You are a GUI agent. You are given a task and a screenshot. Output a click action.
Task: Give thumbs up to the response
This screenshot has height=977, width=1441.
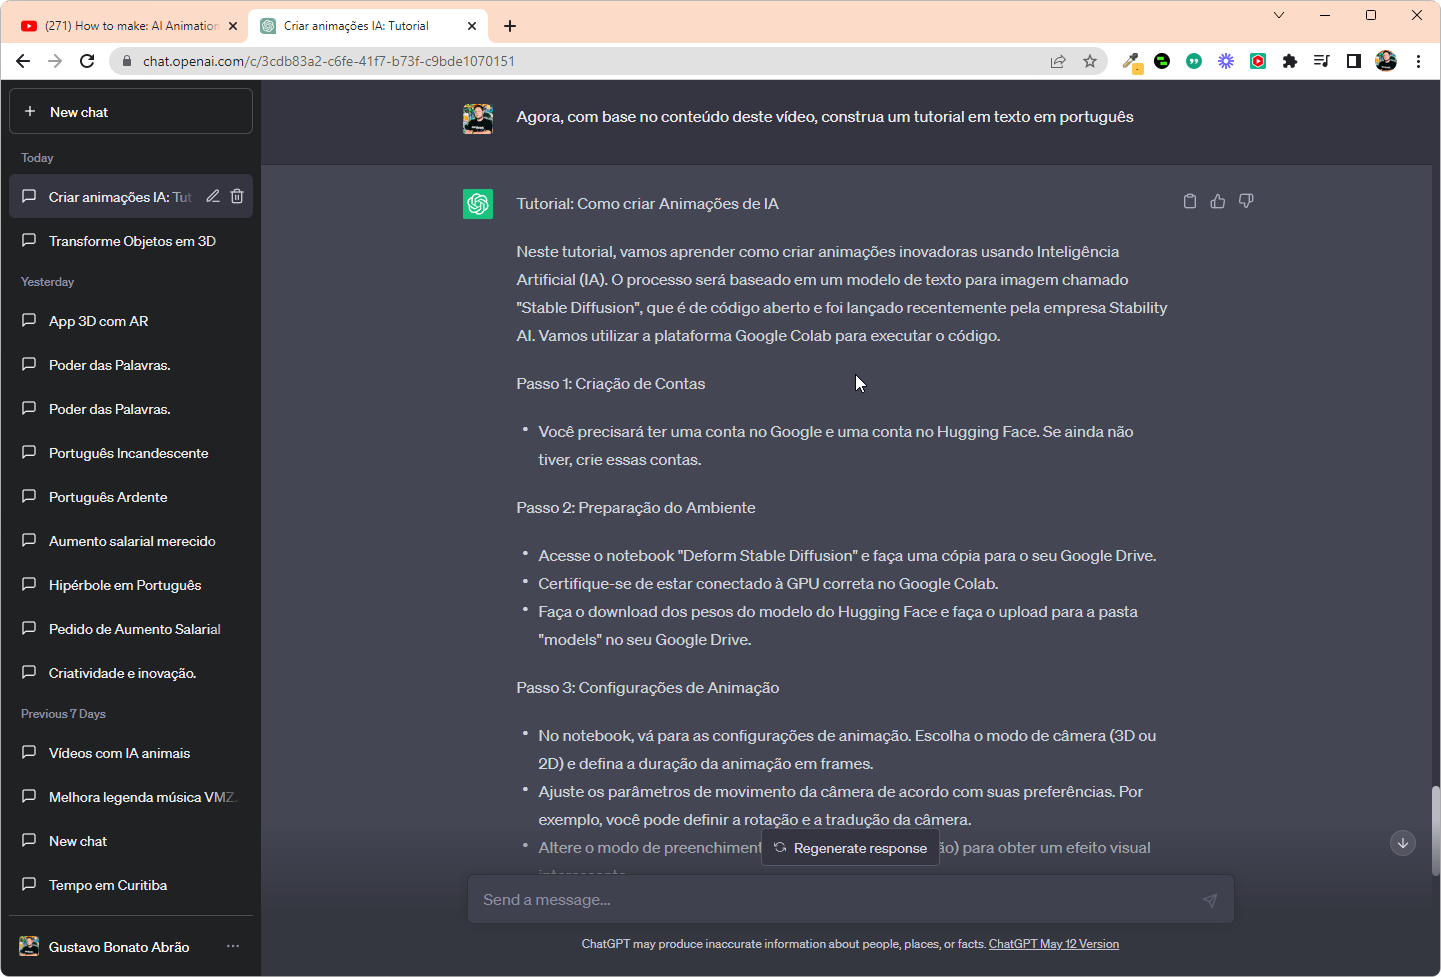pos(1218,201)
